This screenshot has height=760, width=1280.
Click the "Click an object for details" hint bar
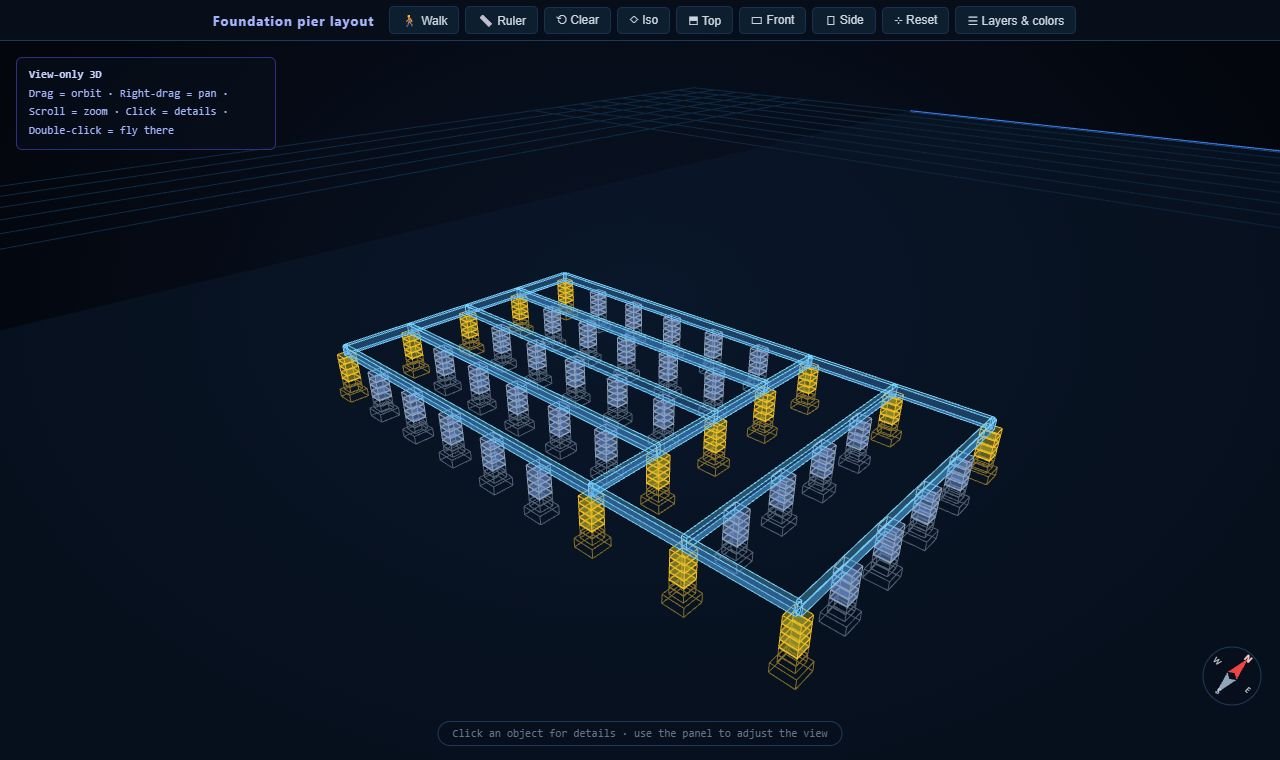click(640, 733)
